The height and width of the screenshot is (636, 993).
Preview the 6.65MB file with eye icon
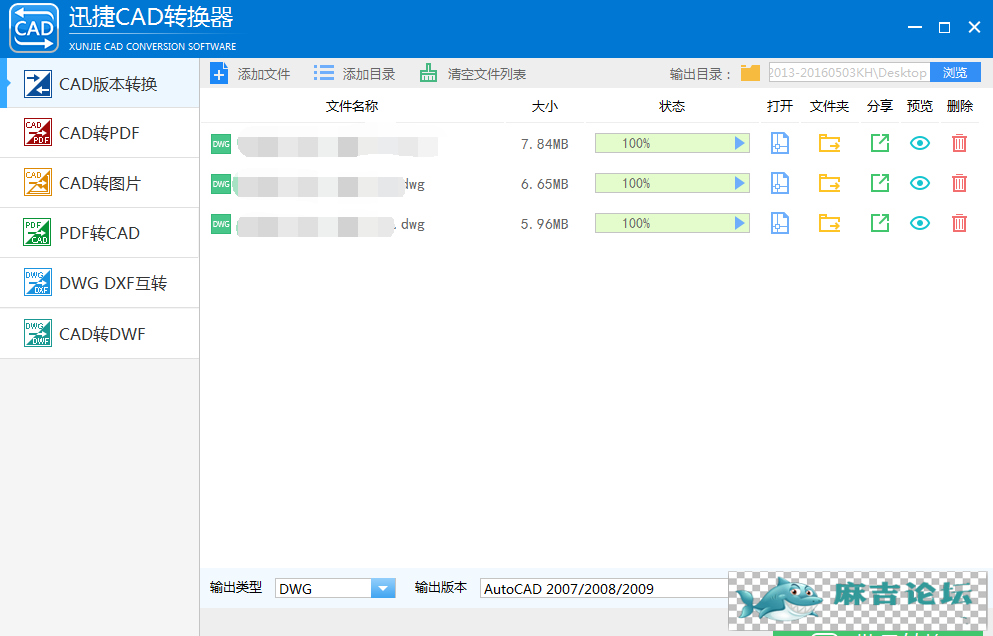[x=920, y=184]
